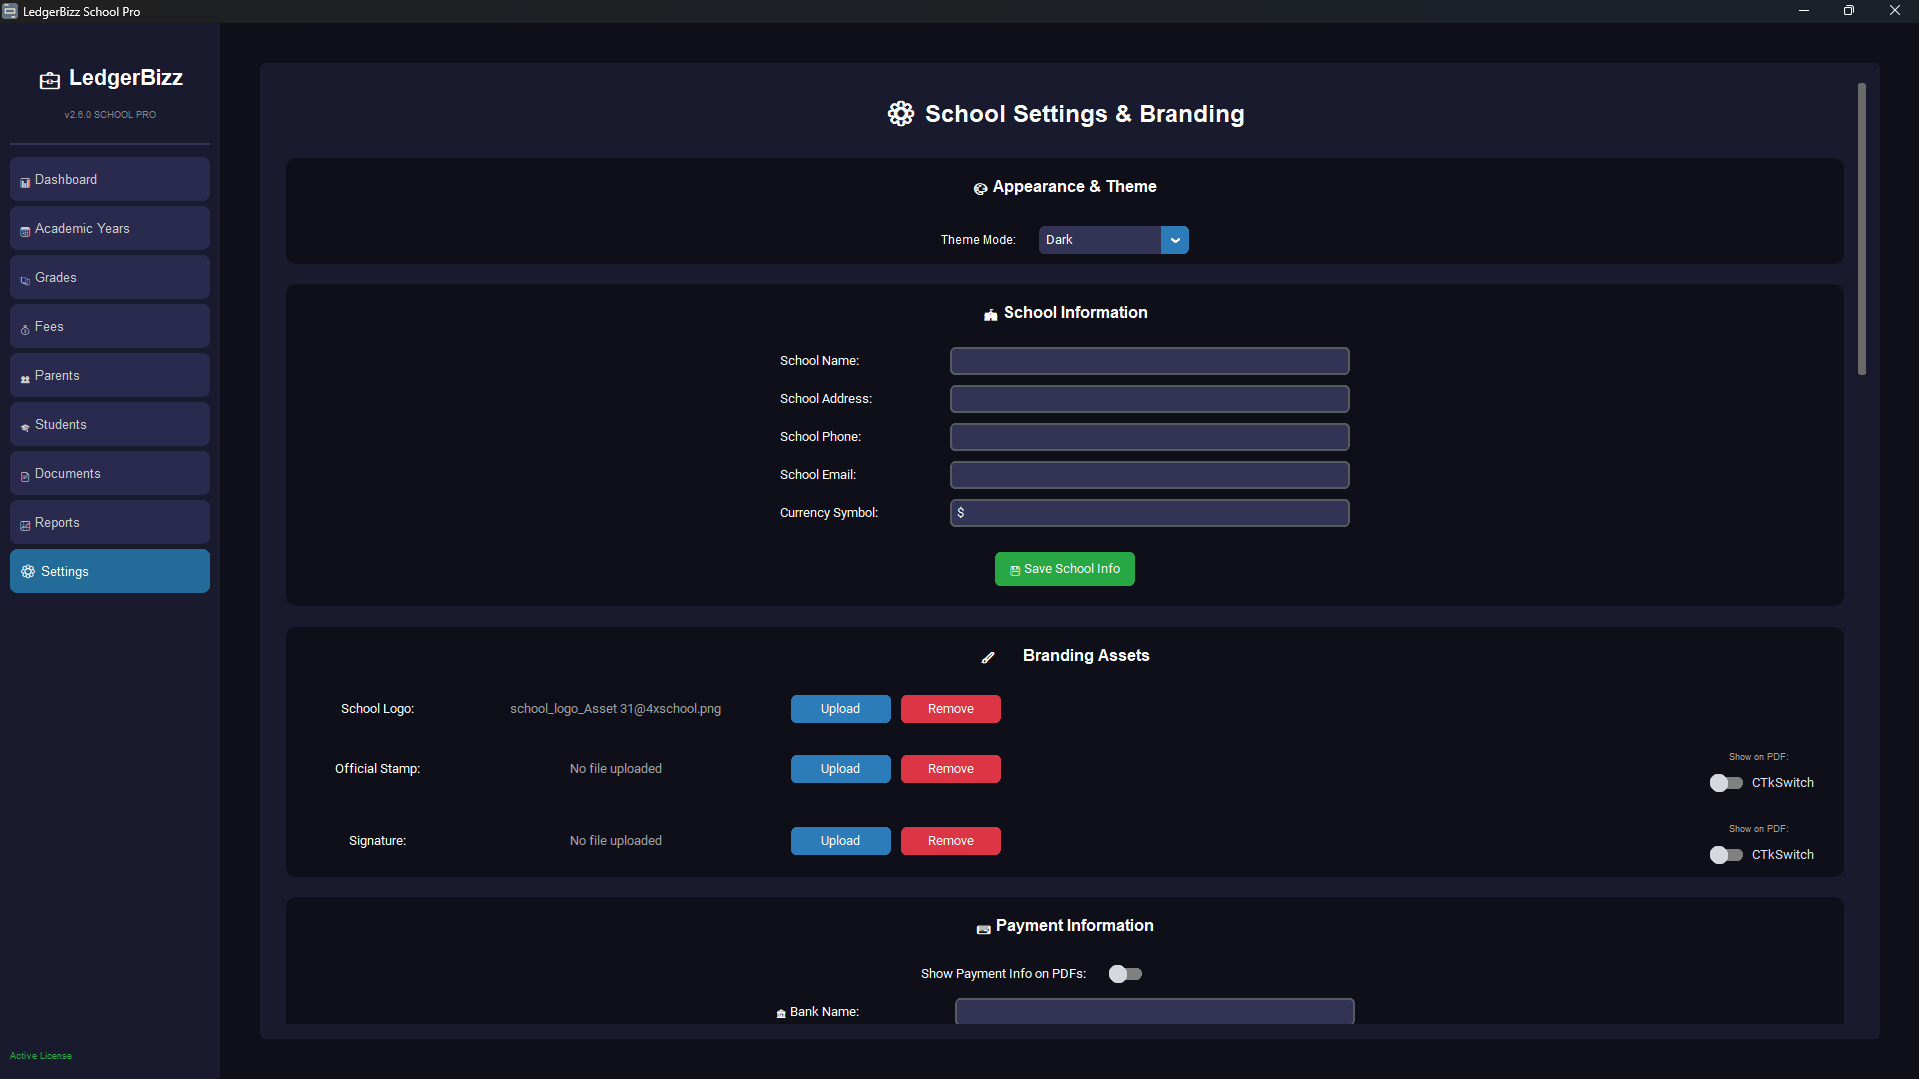Image resolution: width=1919 pixels, height=1079 pixels.
Task: Click the card icon beside Payment Information
Action: 983,928
